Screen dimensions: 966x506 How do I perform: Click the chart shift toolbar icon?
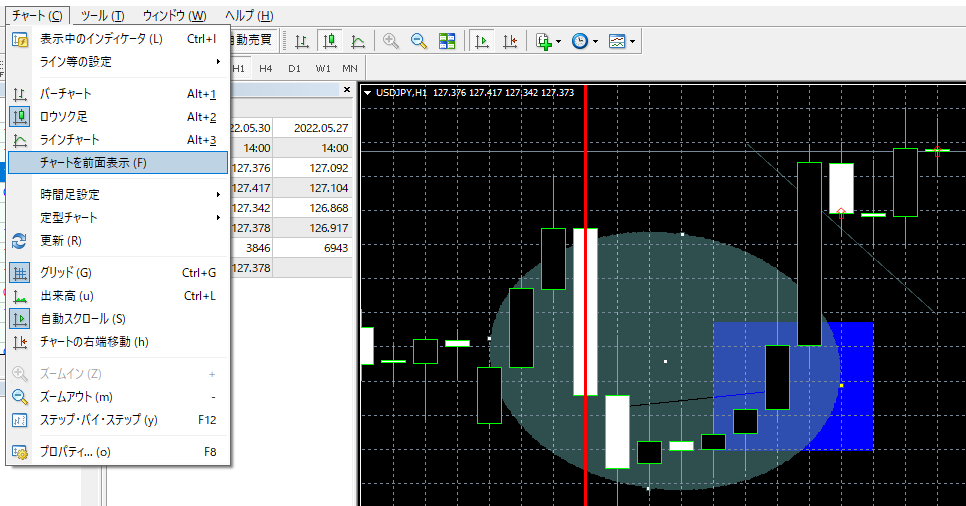[x=510, y=41]
